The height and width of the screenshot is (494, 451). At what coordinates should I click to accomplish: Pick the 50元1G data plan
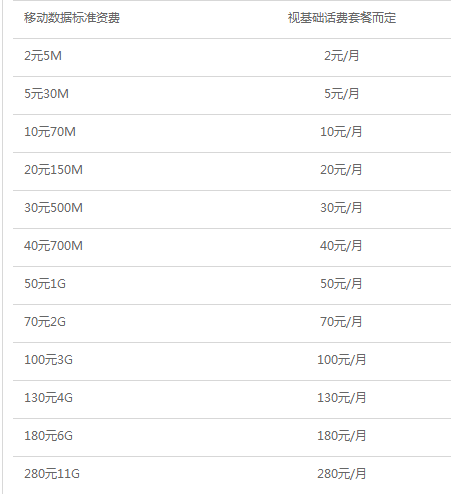click(x=45, y=284)
